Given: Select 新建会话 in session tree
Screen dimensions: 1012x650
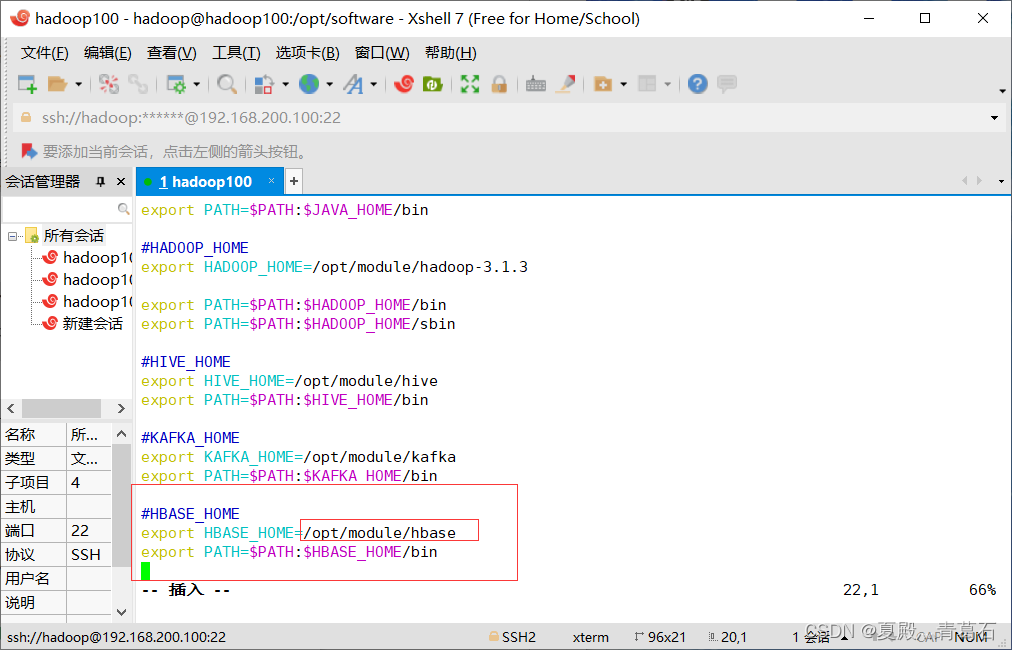Looking at the screenshot, I should pyautogui.click(x=92, y=323).
